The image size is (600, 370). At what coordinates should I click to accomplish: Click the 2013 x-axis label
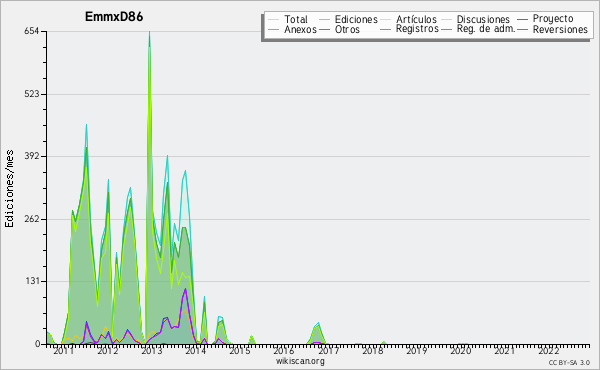click(152, 351)
